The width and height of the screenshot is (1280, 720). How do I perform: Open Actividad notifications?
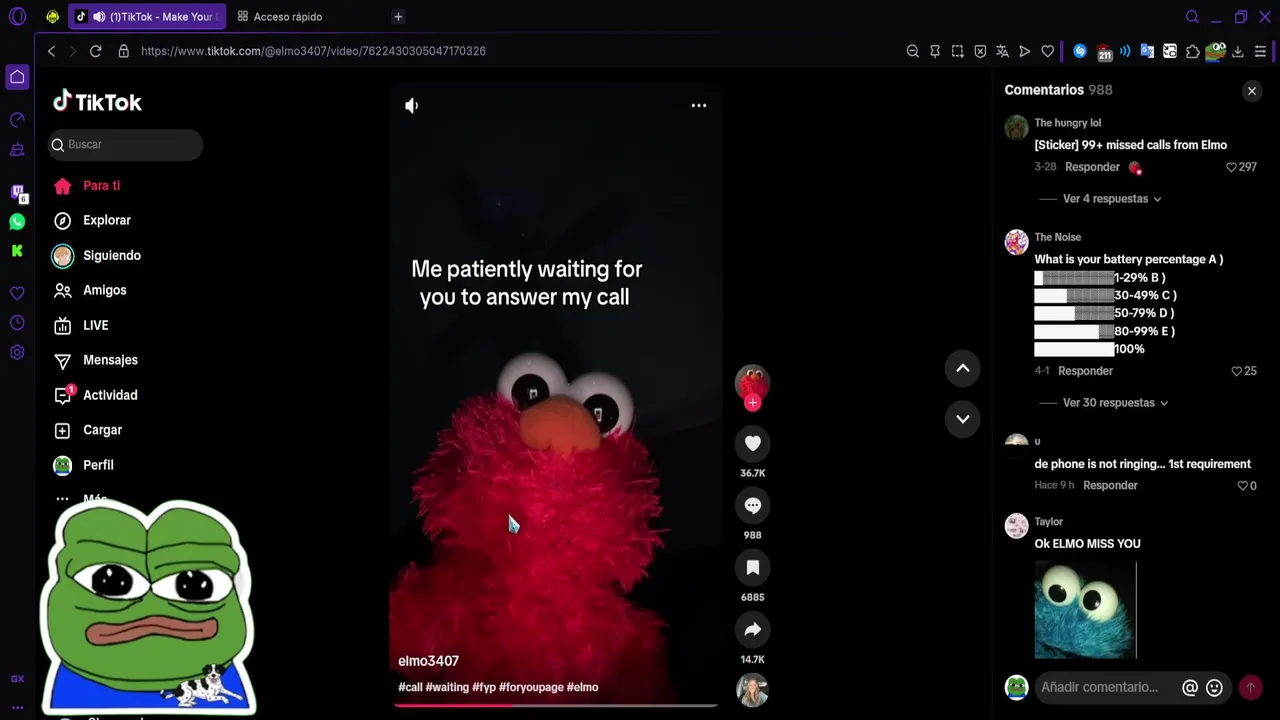pos(95,395)
